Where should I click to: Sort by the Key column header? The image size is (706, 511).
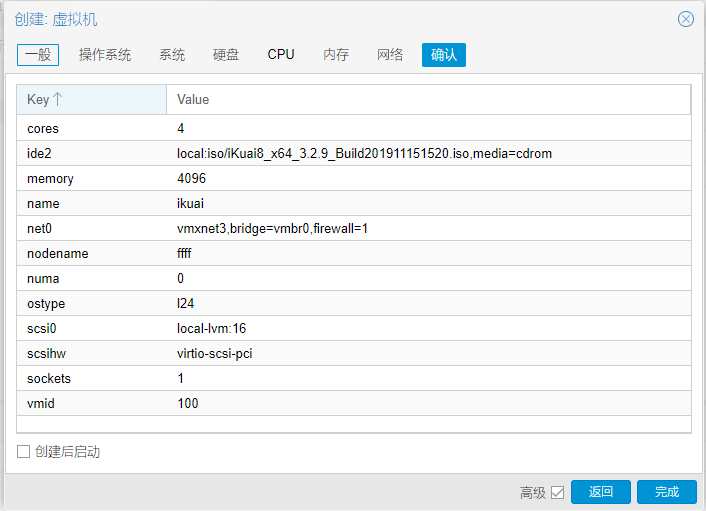point(91,99)
